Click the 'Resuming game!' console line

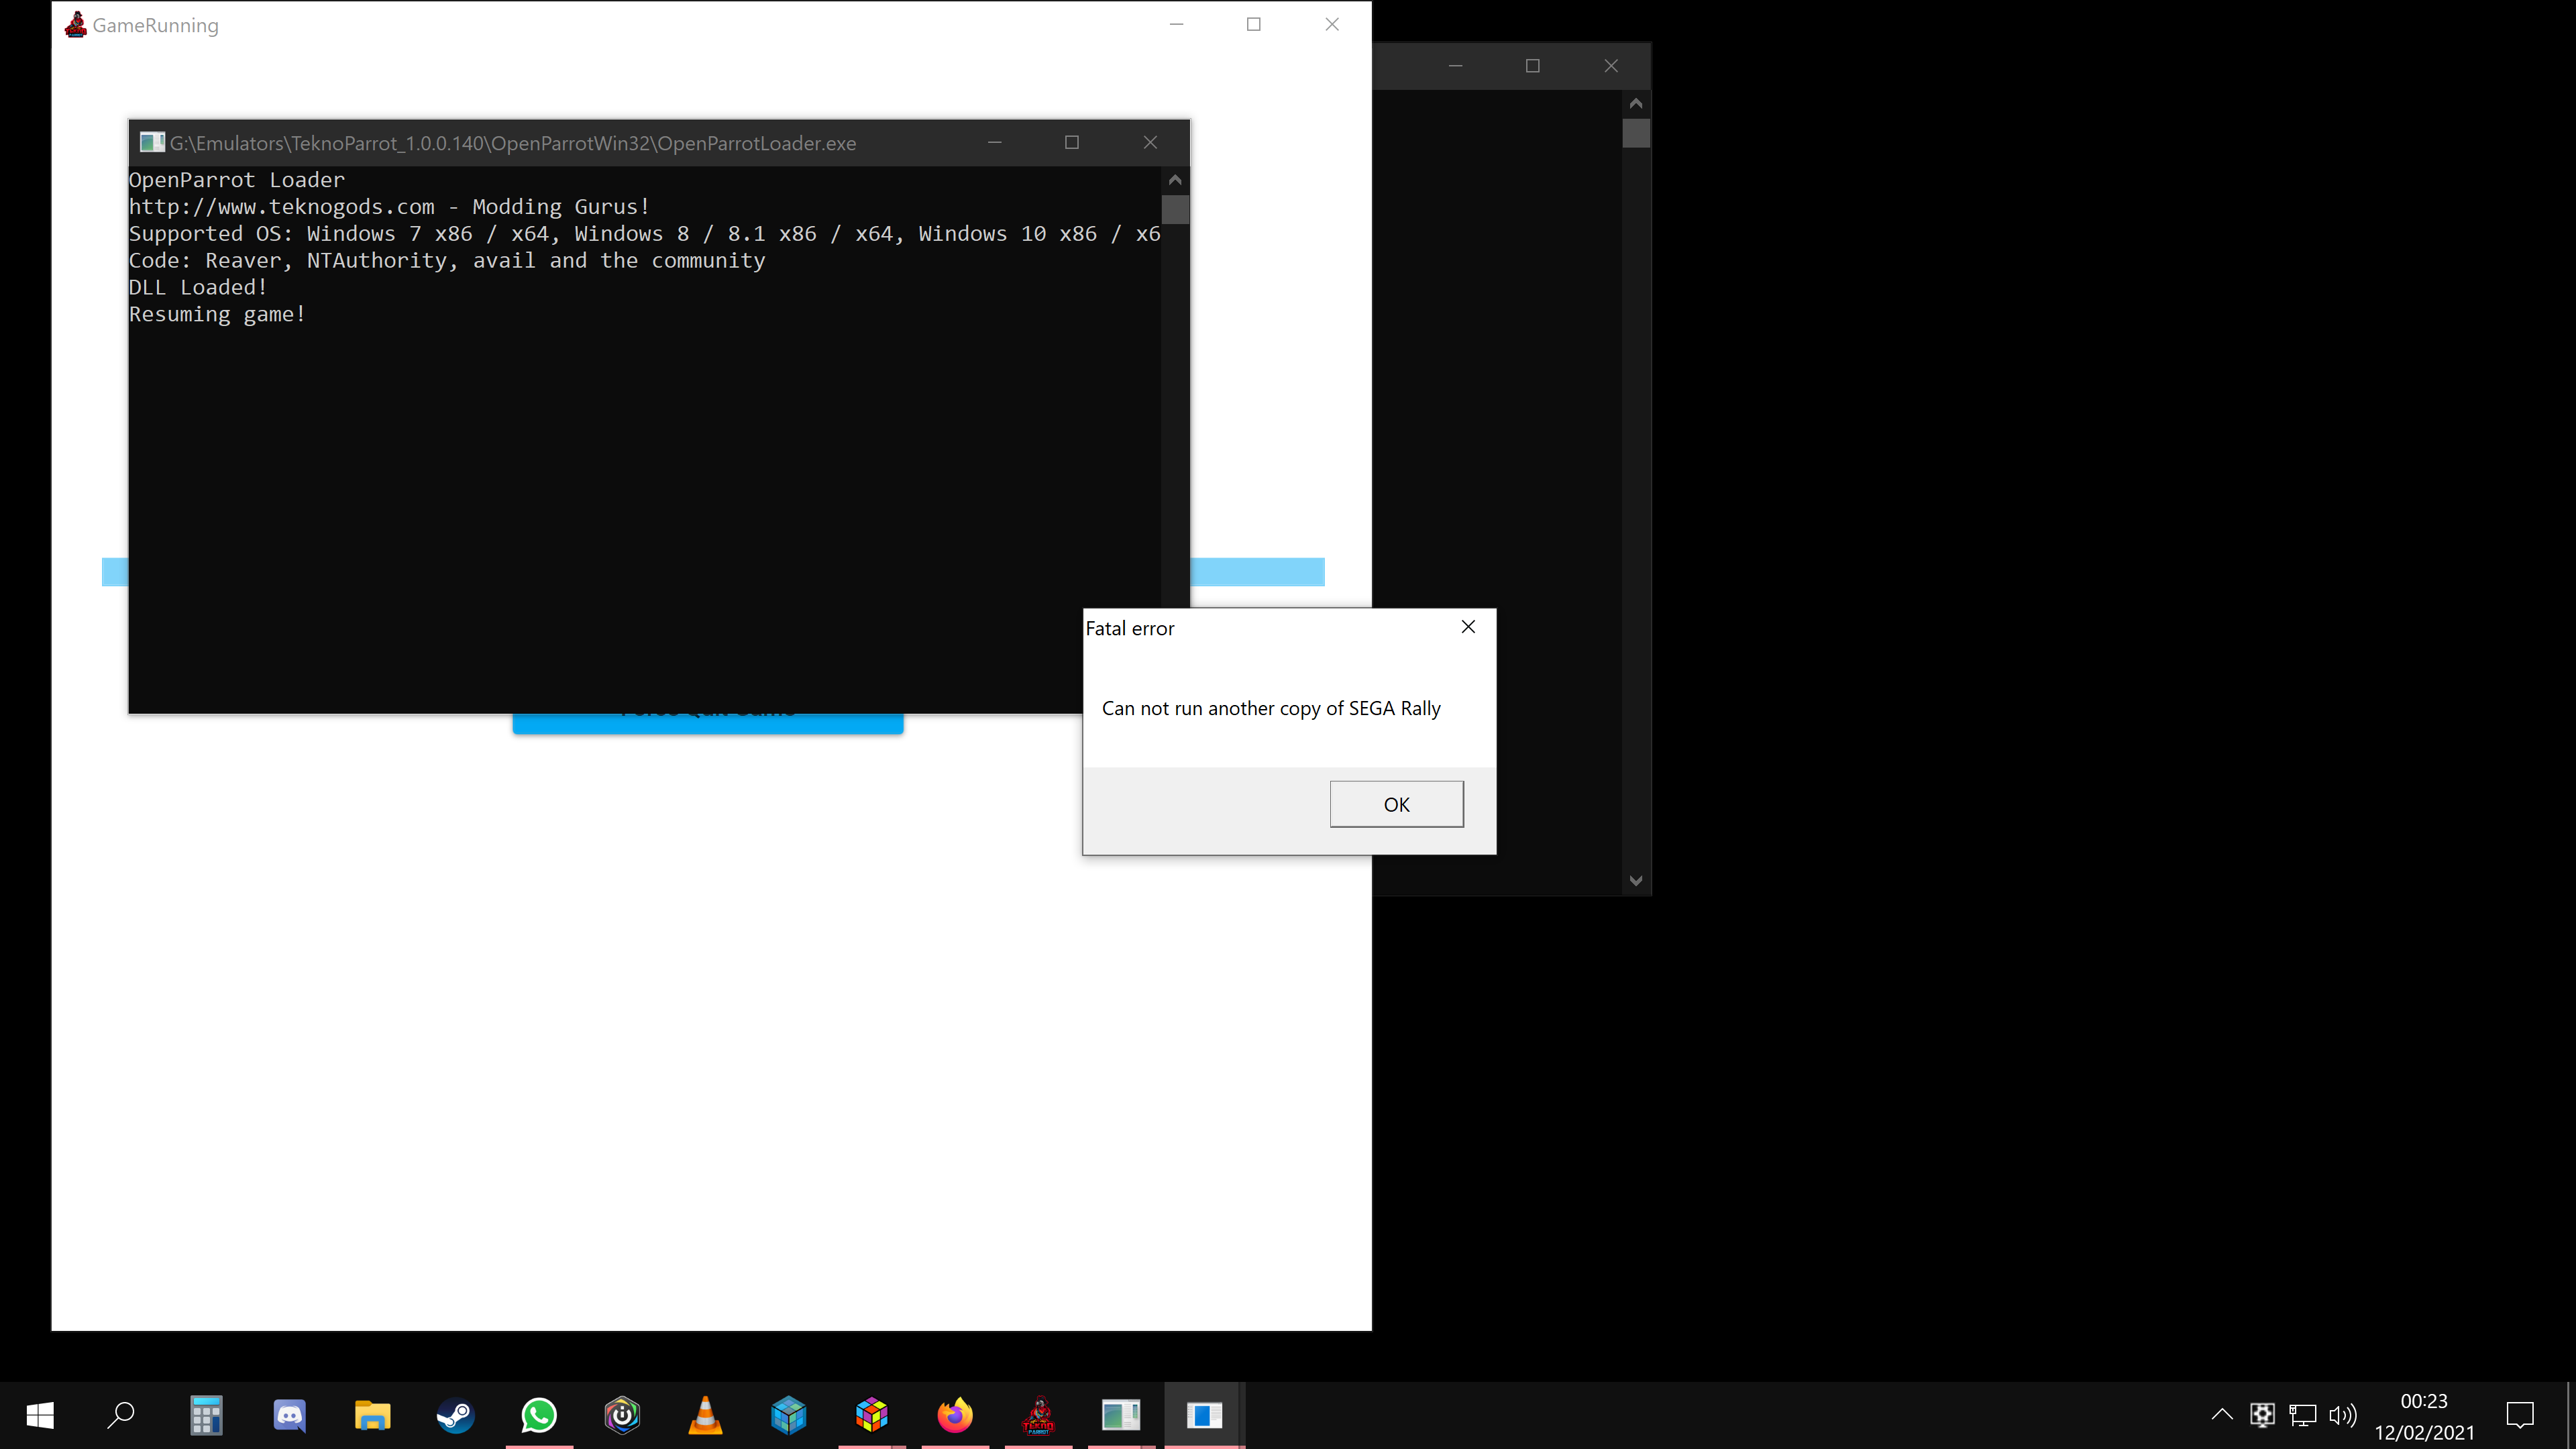click(x=217, y=314)
